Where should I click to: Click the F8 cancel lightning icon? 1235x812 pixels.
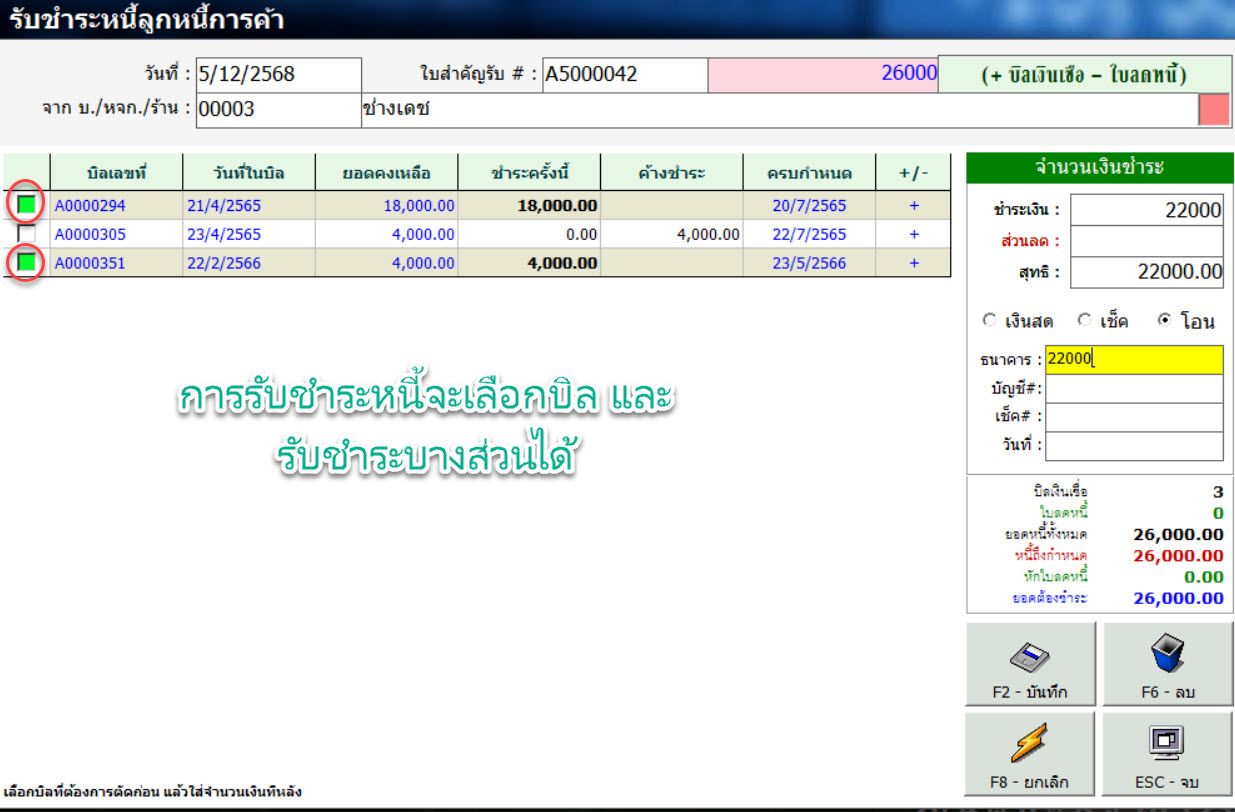pyautogui.click(x=1030, y=745)
